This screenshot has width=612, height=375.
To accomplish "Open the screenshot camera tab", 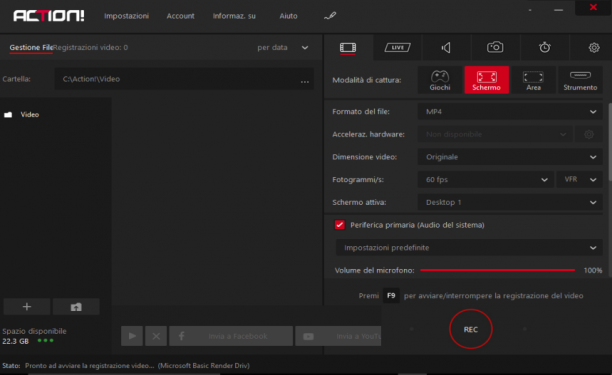I will coord(495,47).
